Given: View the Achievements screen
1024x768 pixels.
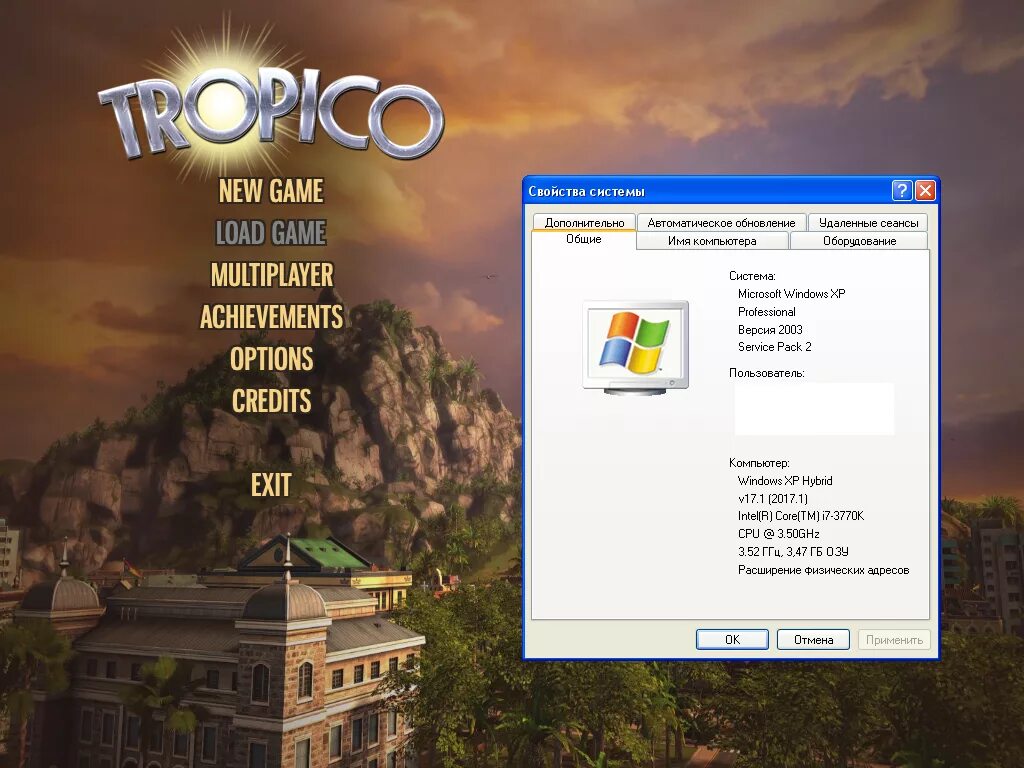Looking at the screenshot, I should click(271, 317).
